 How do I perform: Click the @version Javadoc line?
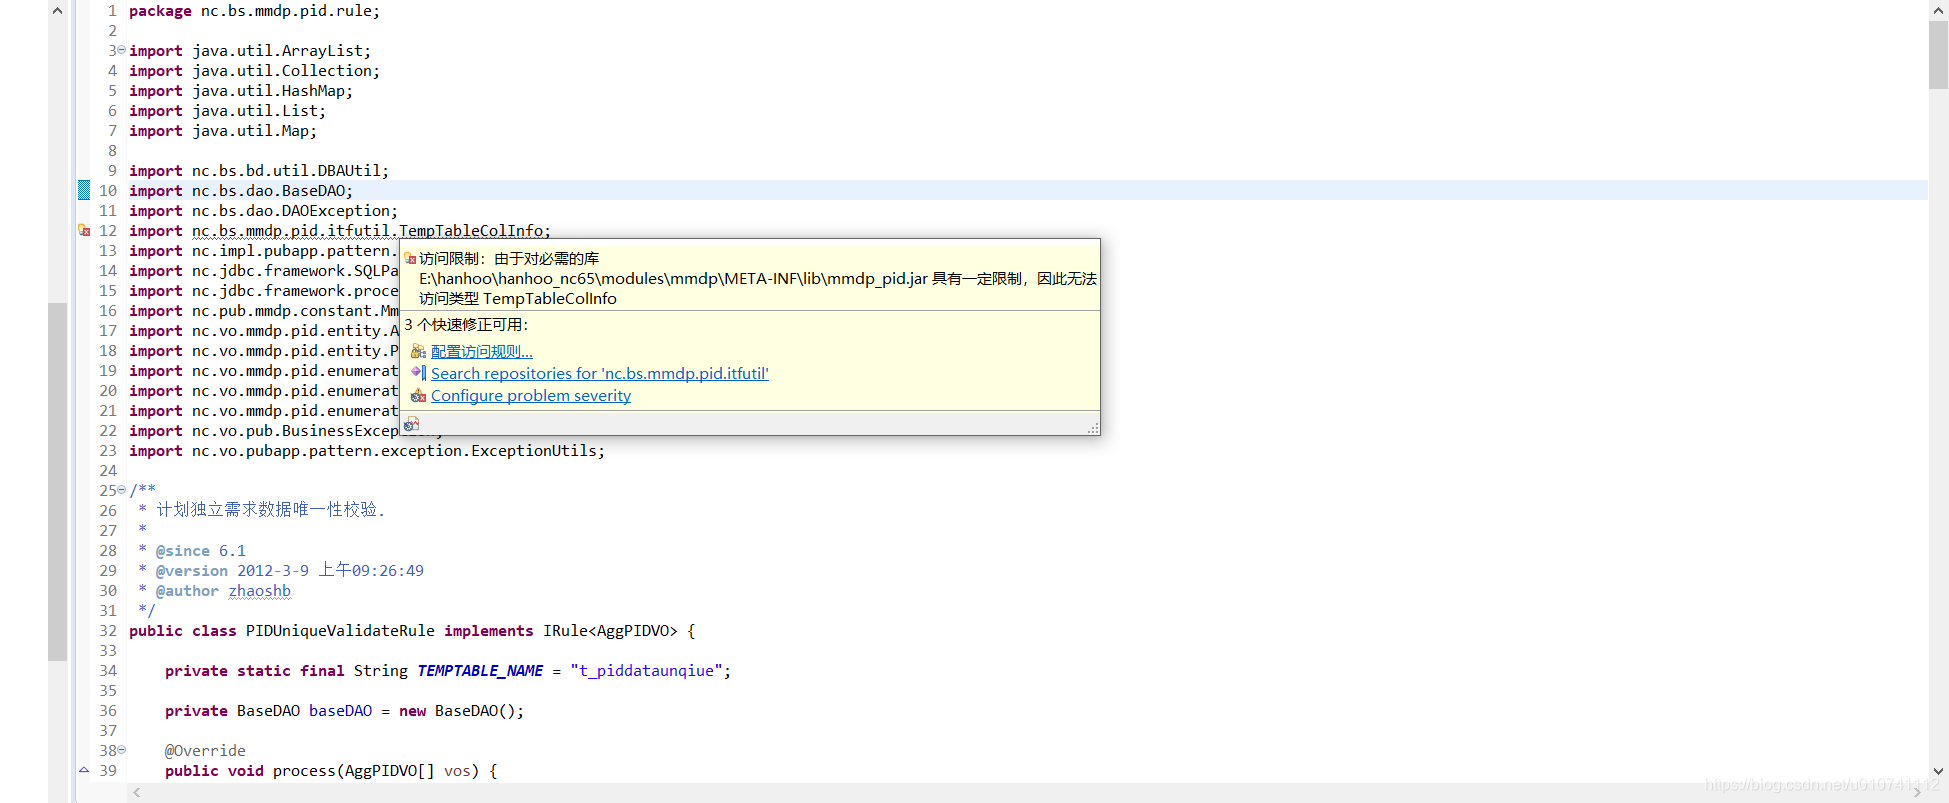[x=290, y=571]
